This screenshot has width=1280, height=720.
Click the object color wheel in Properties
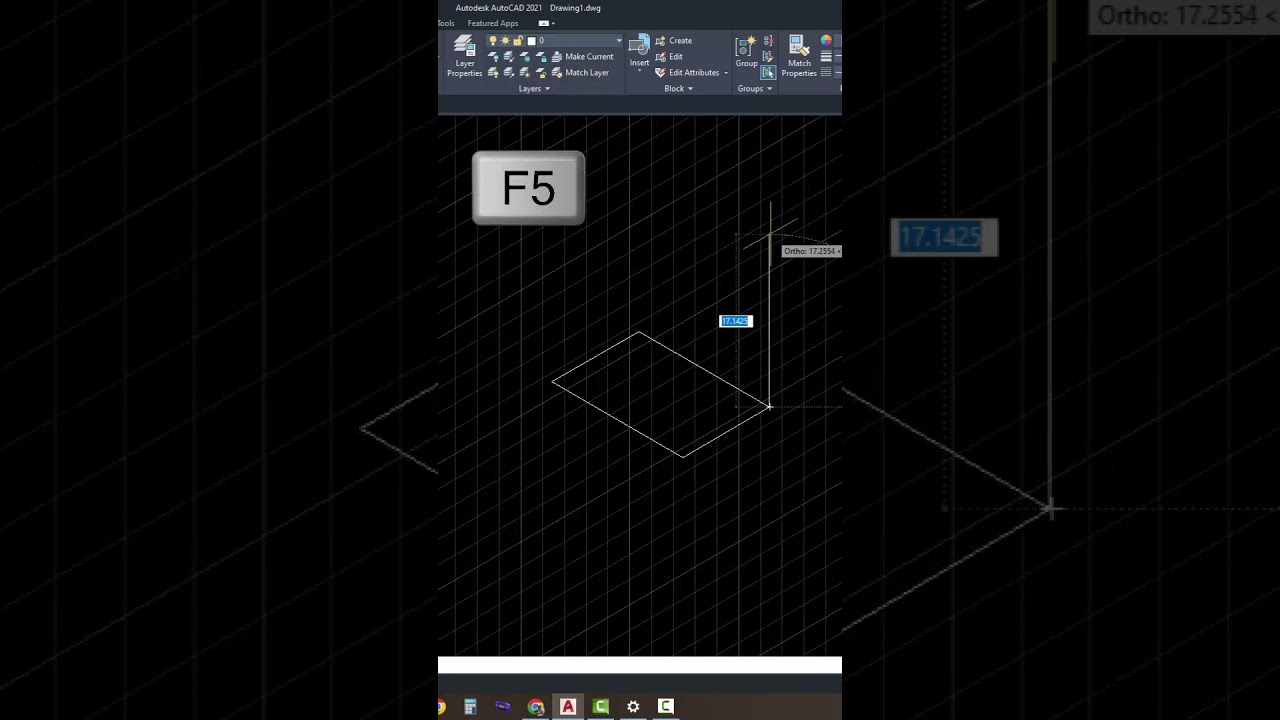coord(826,41)
